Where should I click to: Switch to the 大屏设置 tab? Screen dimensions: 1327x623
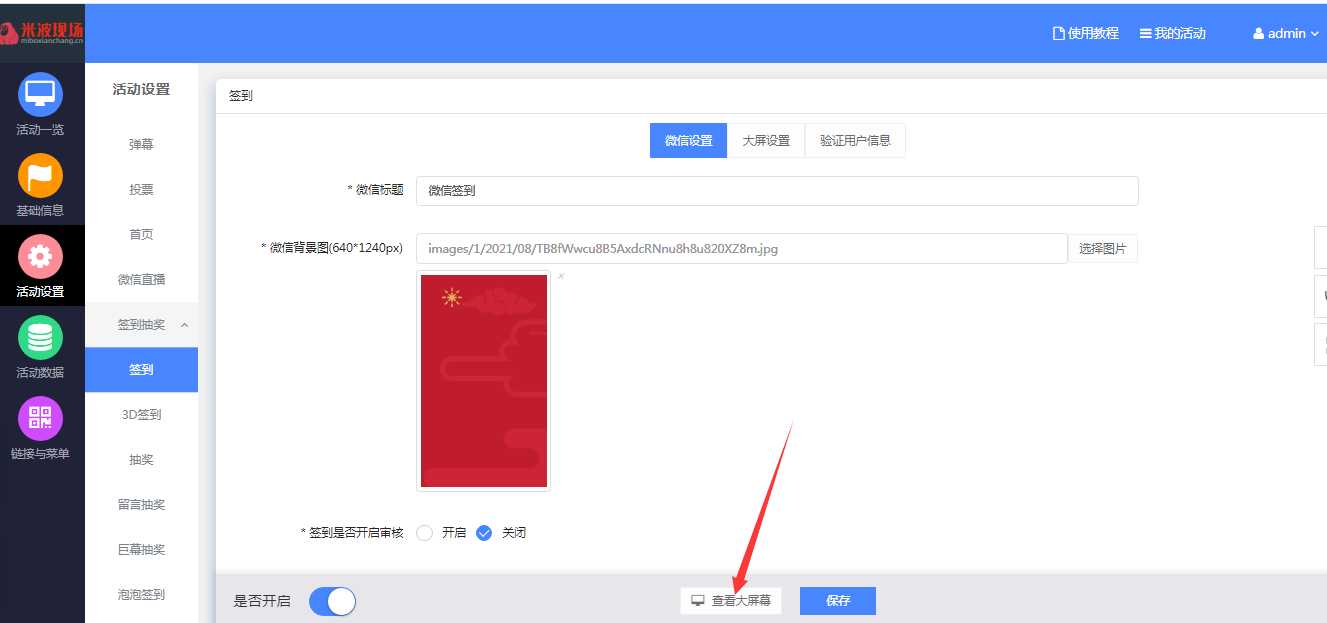[766, 141]
